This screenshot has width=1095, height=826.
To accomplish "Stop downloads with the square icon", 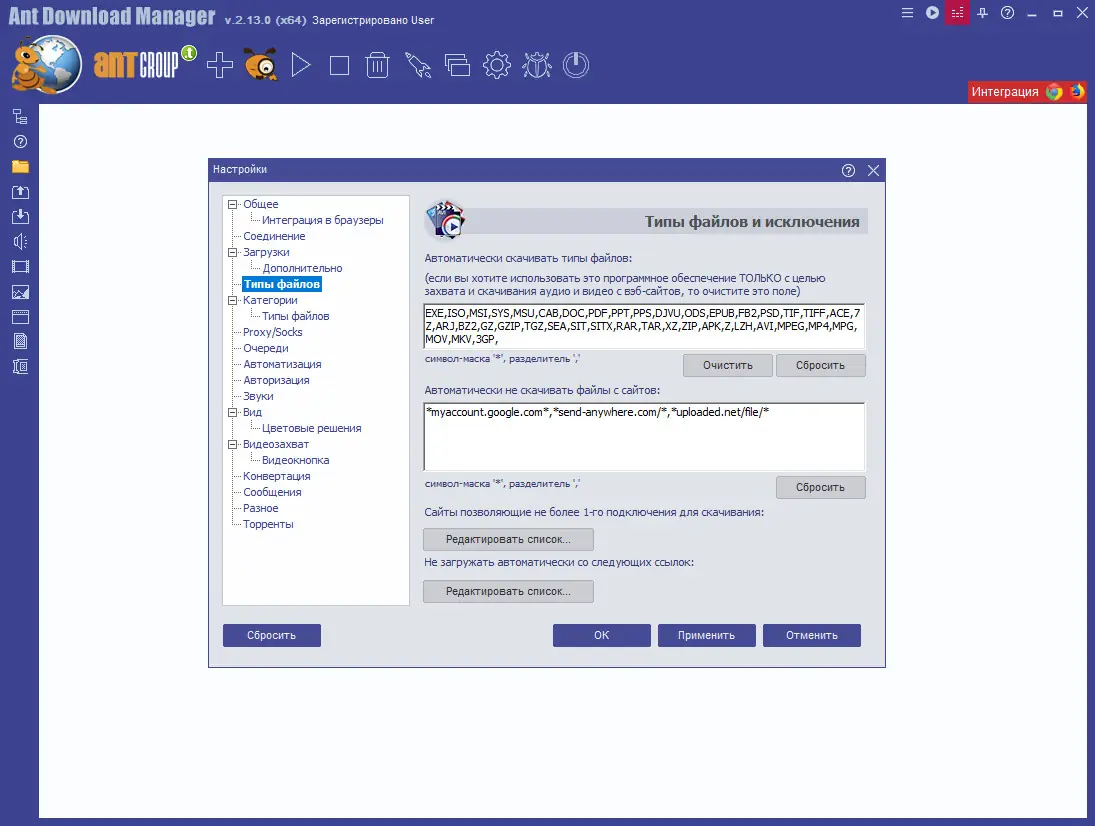I will coord(338,64).
